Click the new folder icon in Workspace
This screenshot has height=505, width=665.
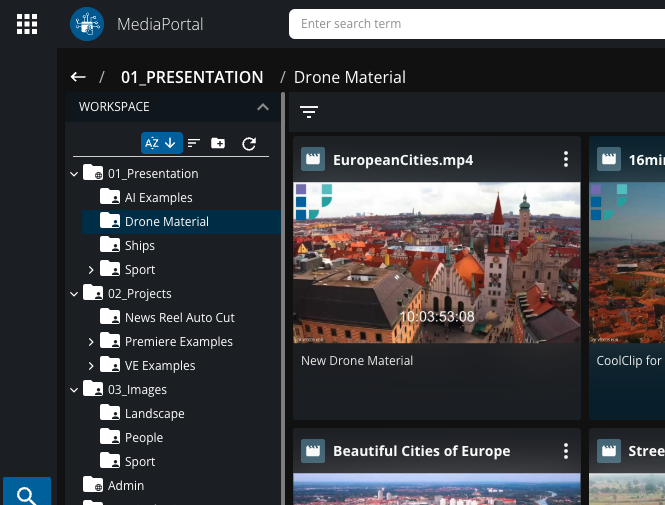click(x=218, y=143)
